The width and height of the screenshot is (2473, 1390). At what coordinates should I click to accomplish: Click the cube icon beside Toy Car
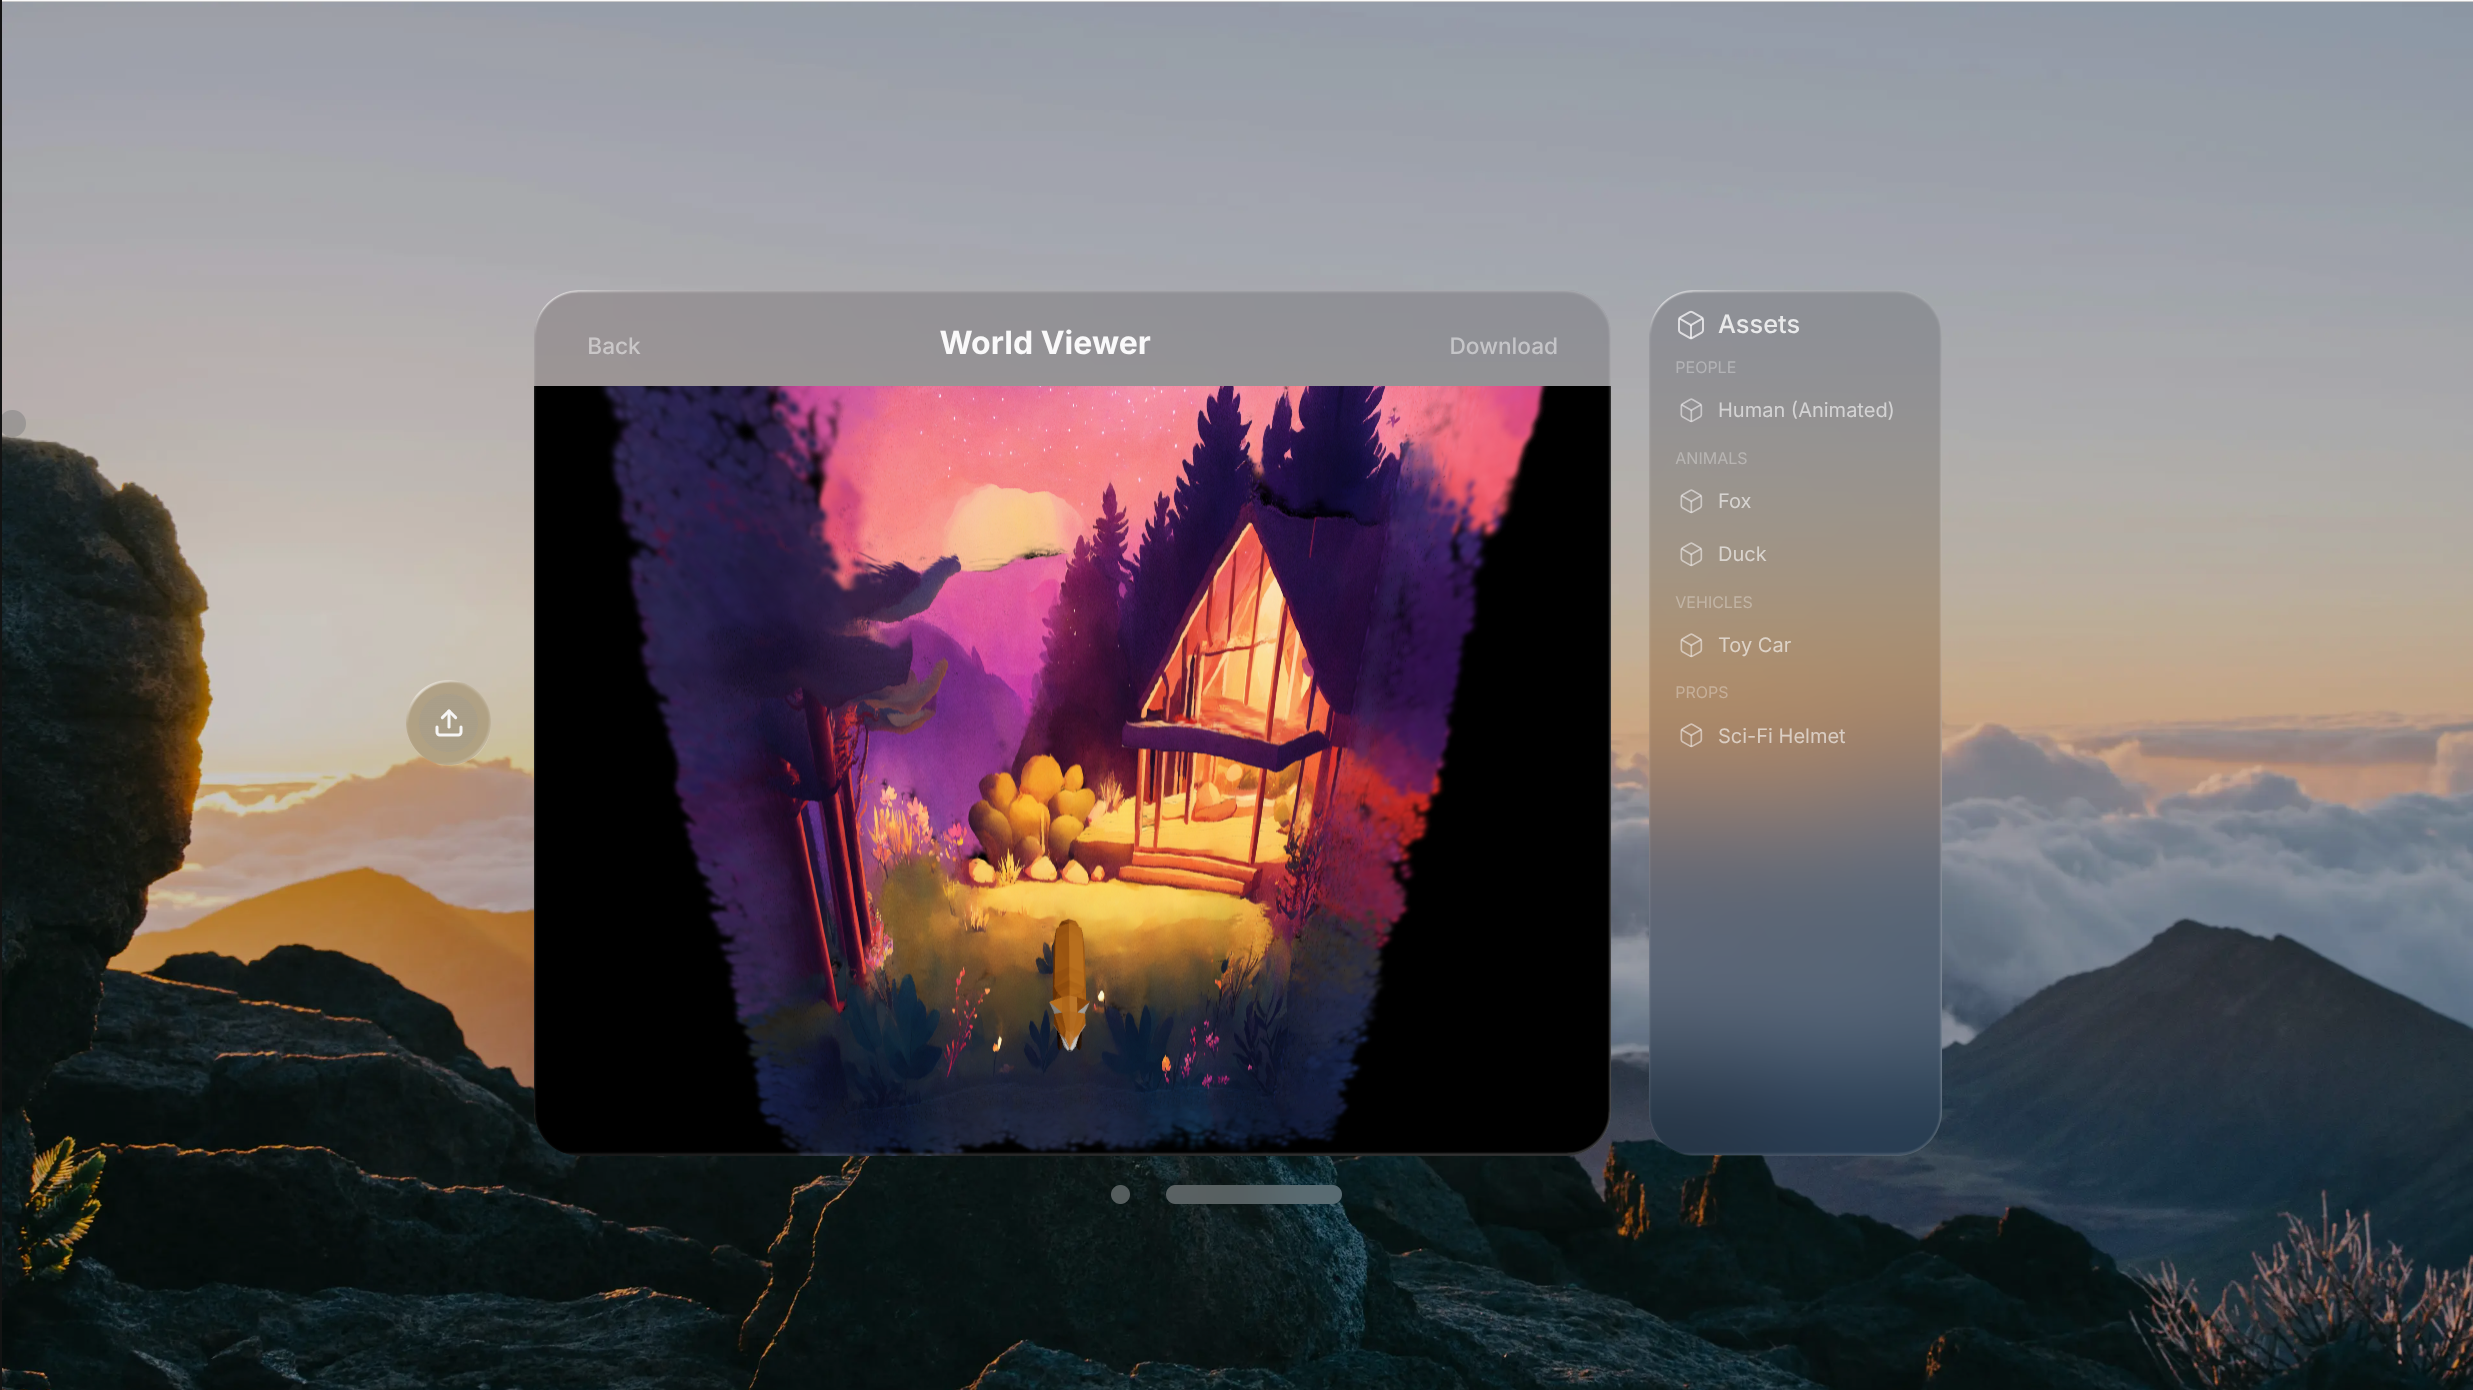1690,645
